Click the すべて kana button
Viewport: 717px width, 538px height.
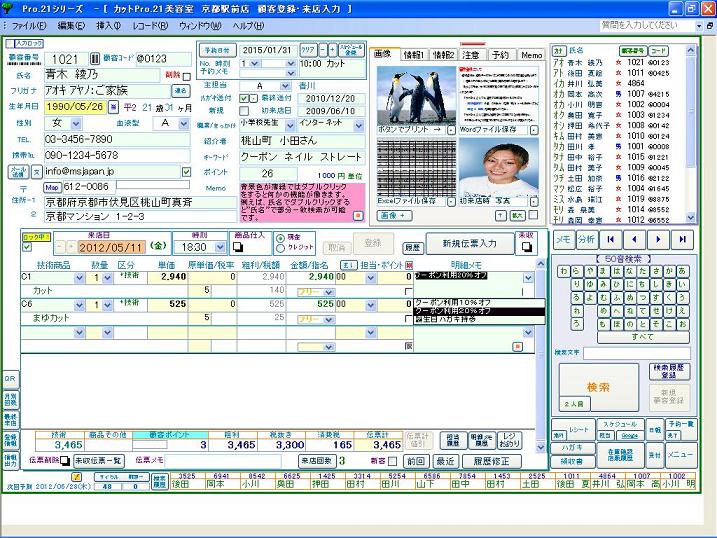643,337
